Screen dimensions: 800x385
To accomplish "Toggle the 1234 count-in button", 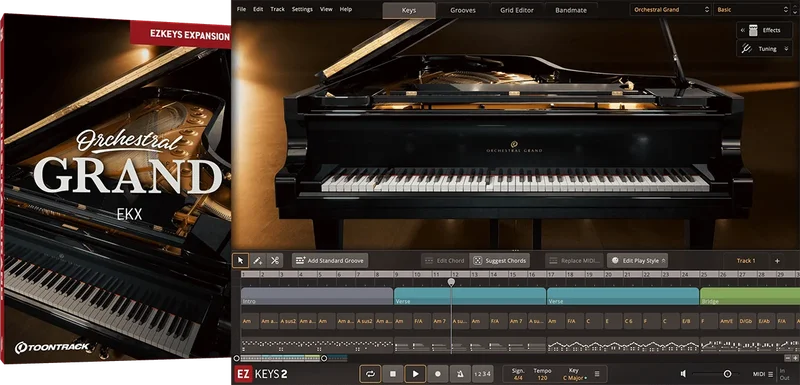I will pyautogui.click(x=482, y=374).
